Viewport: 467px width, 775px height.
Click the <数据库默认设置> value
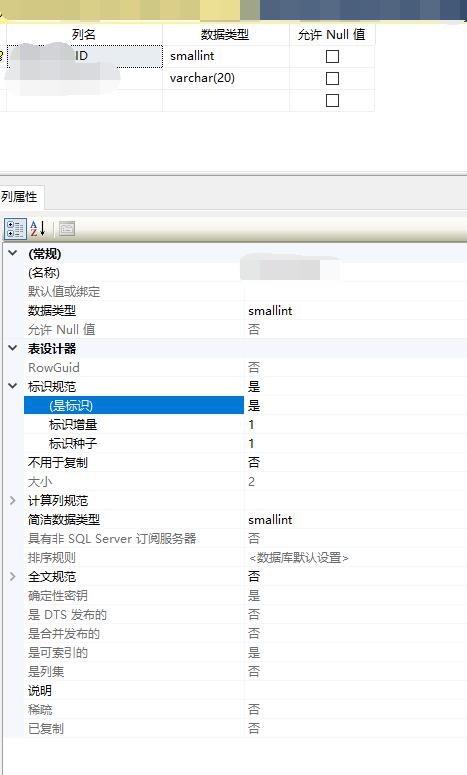point(298,558)
